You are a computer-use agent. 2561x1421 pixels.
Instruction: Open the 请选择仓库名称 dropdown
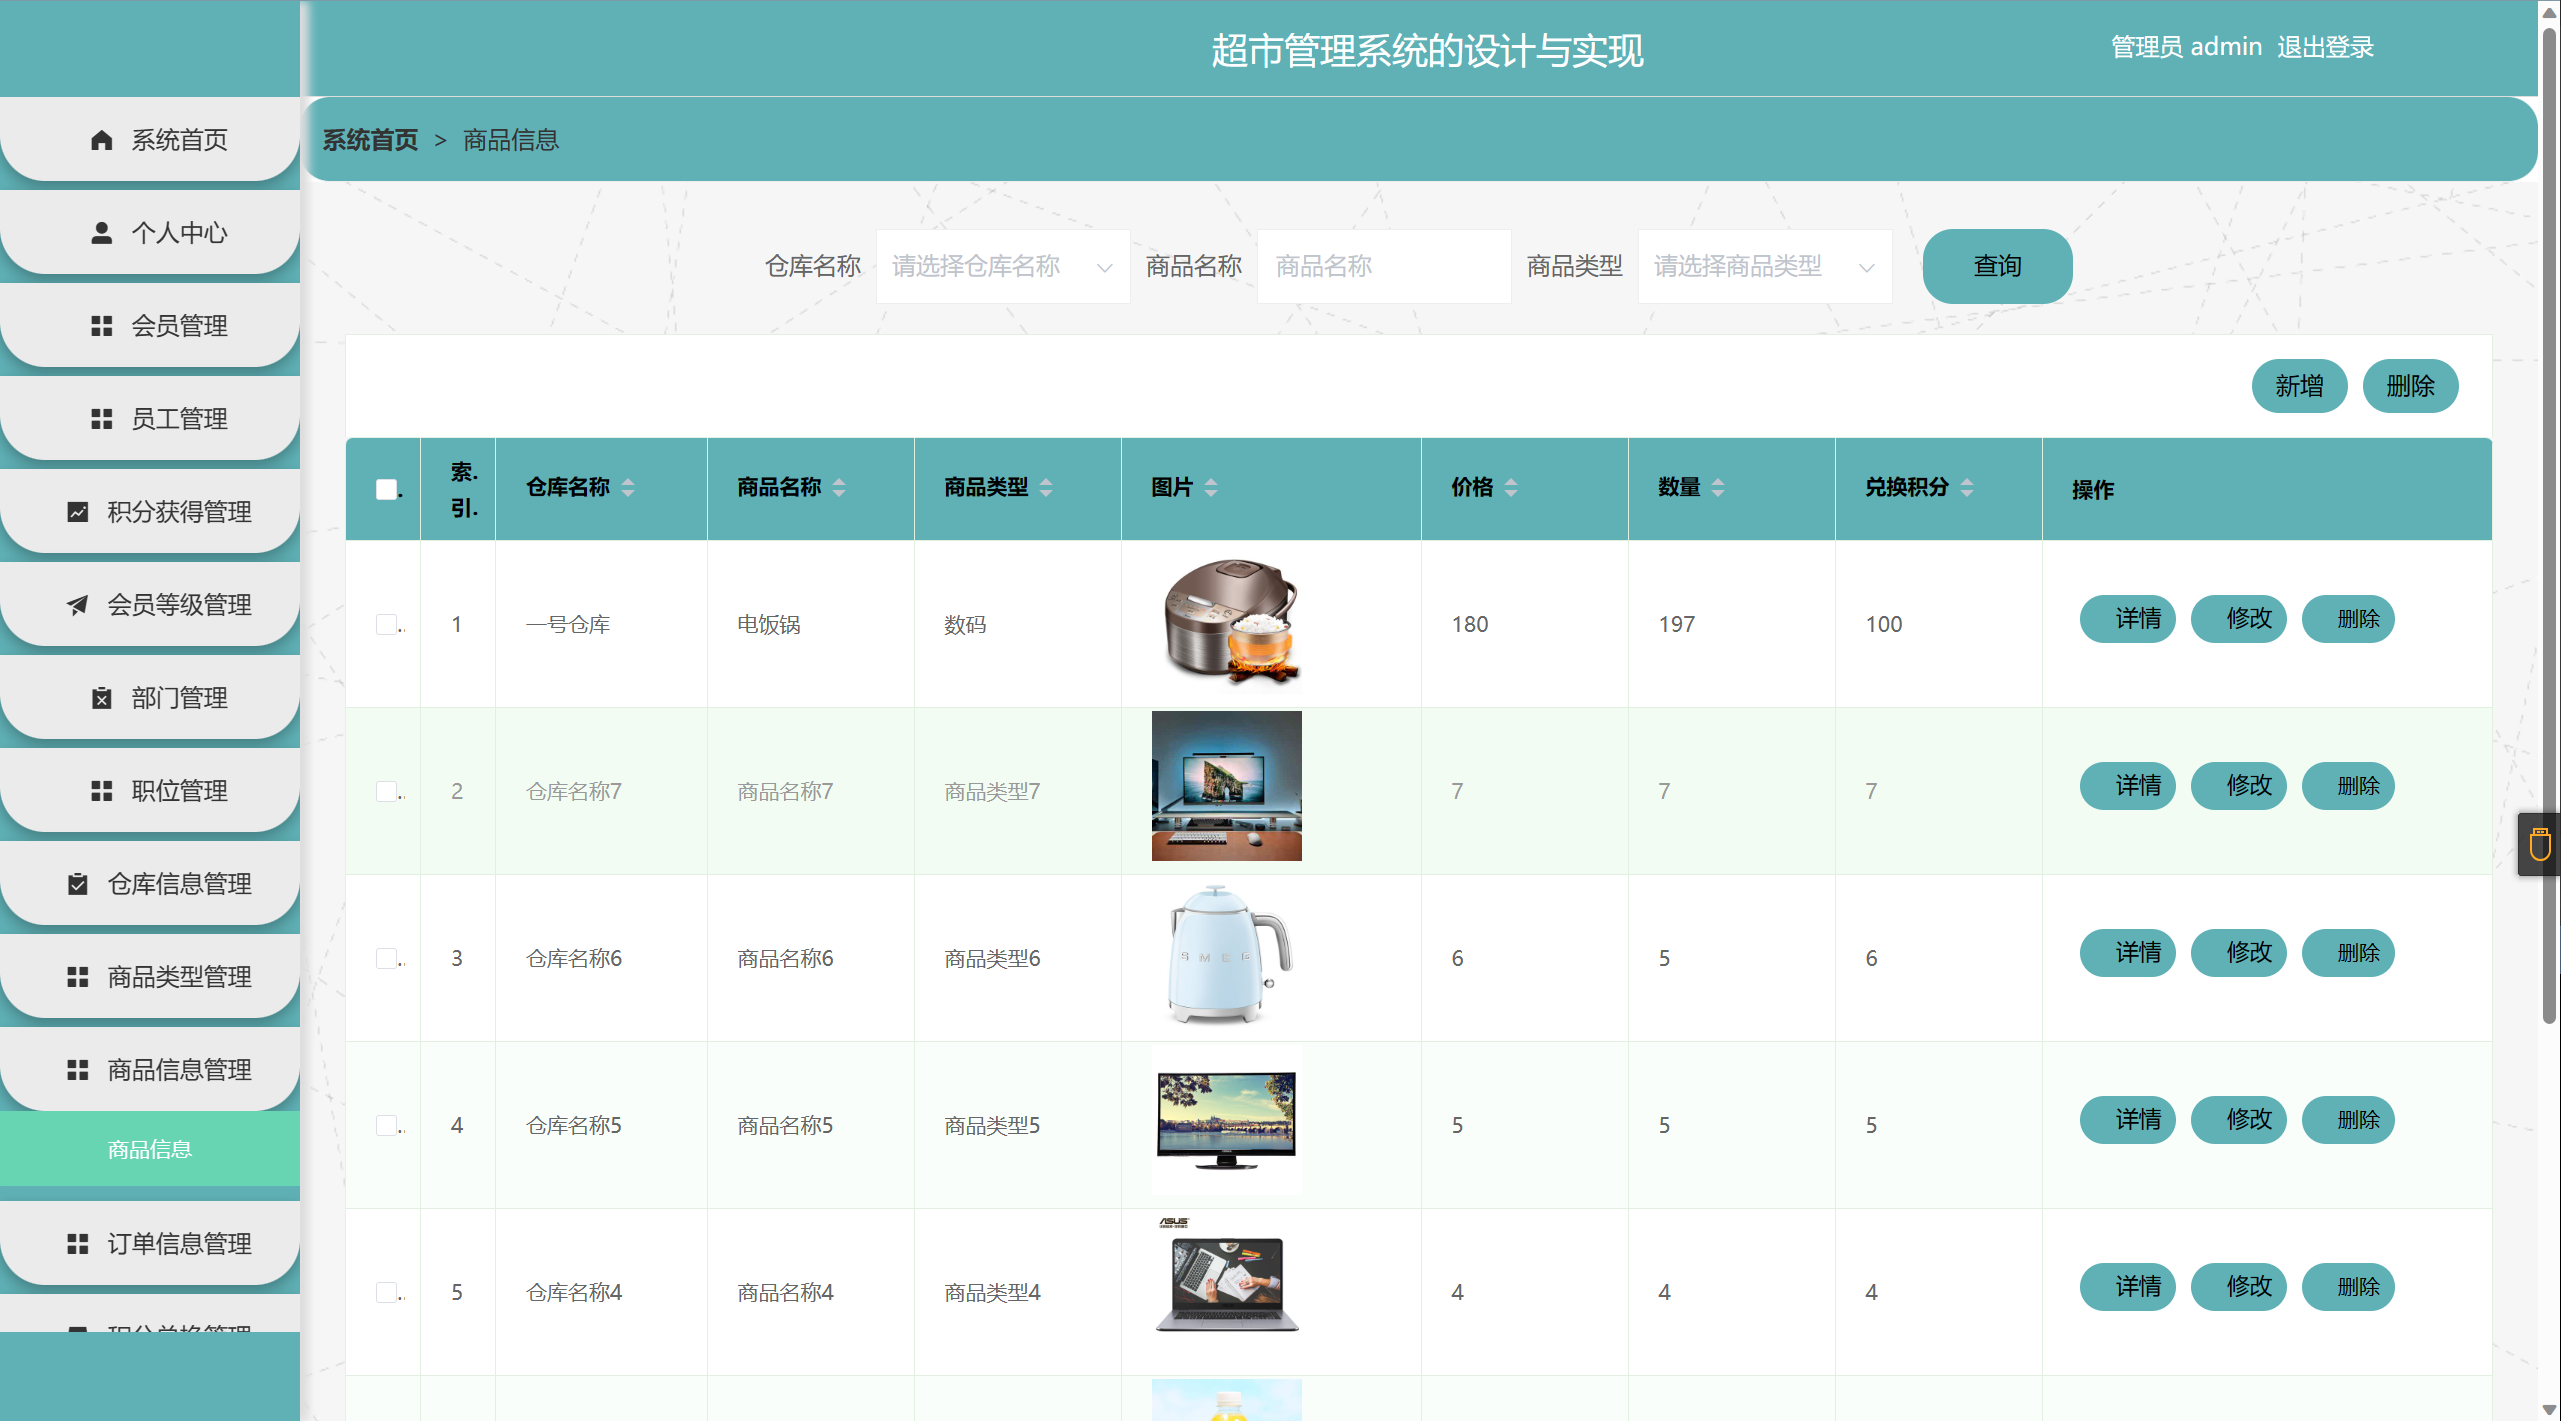(1002, 266)
